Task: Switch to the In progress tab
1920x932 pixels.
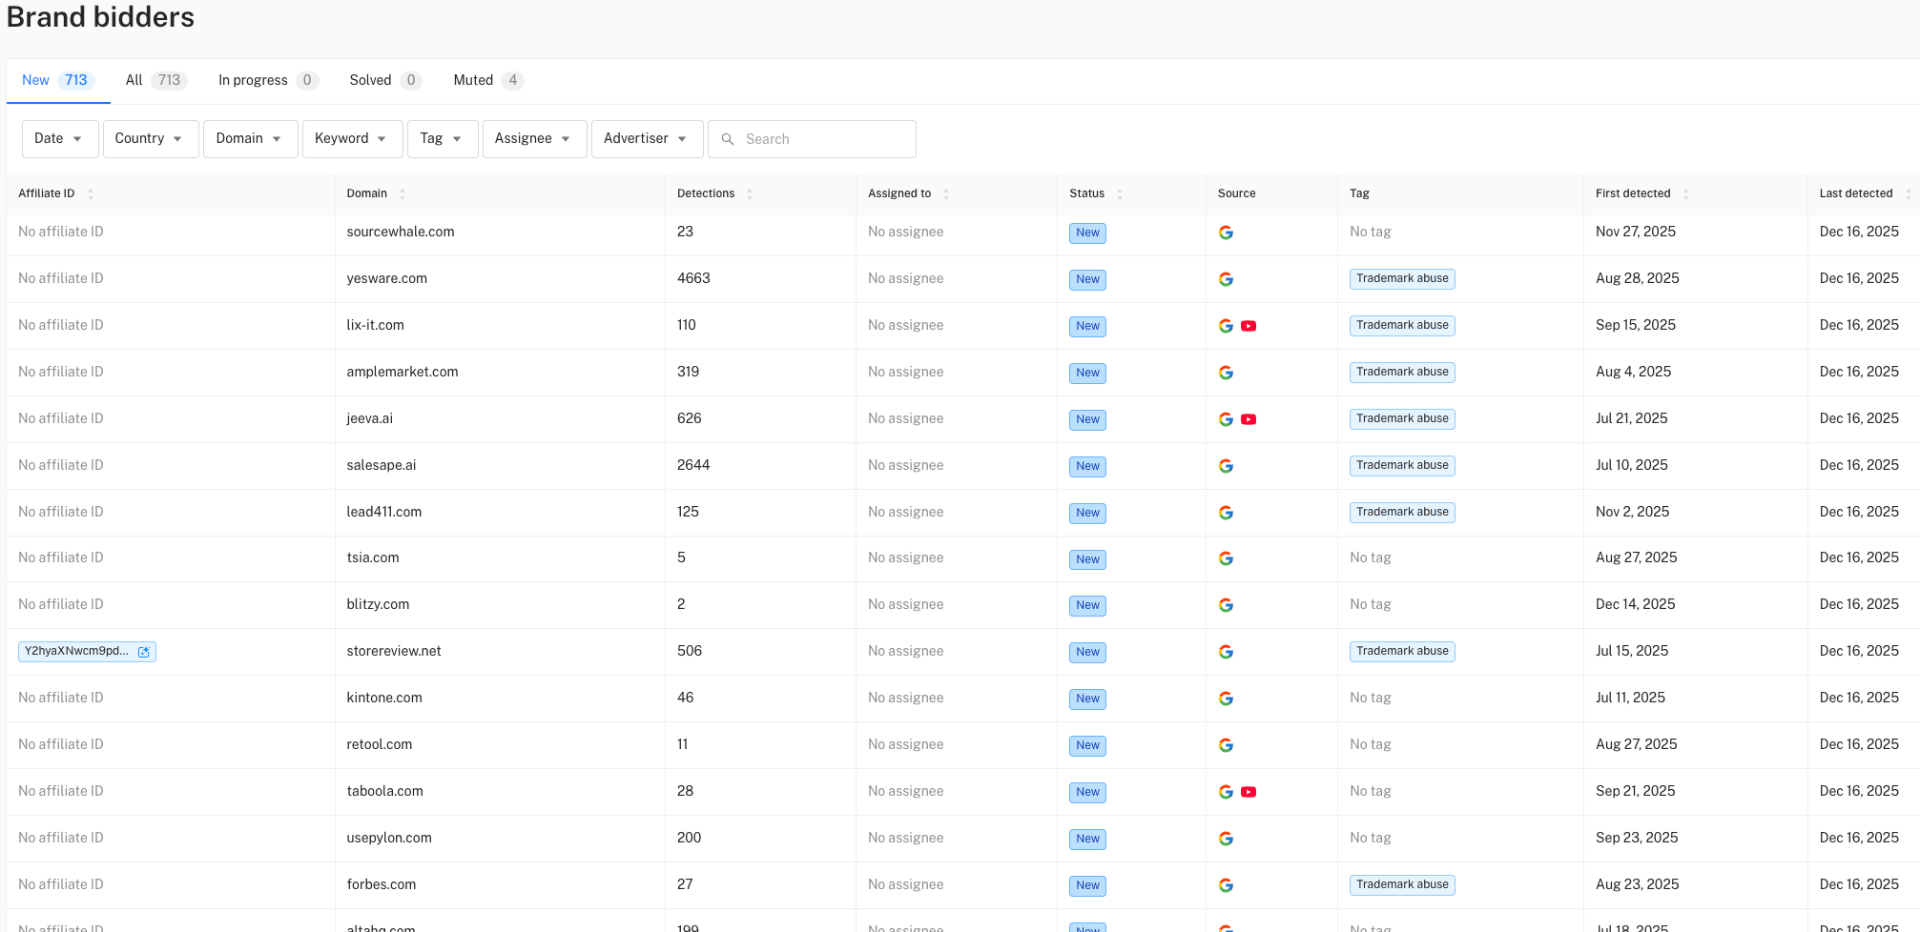Action: [x=268, y=80]
